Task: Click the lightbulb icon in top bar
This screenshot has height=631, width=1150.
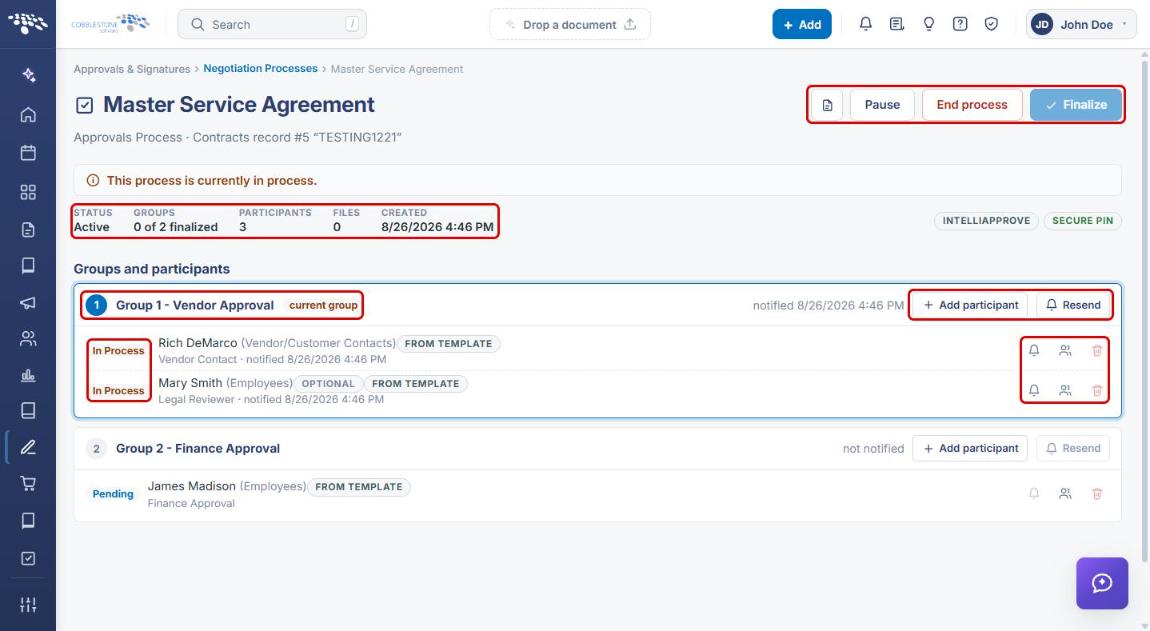Action: (929, 24)
